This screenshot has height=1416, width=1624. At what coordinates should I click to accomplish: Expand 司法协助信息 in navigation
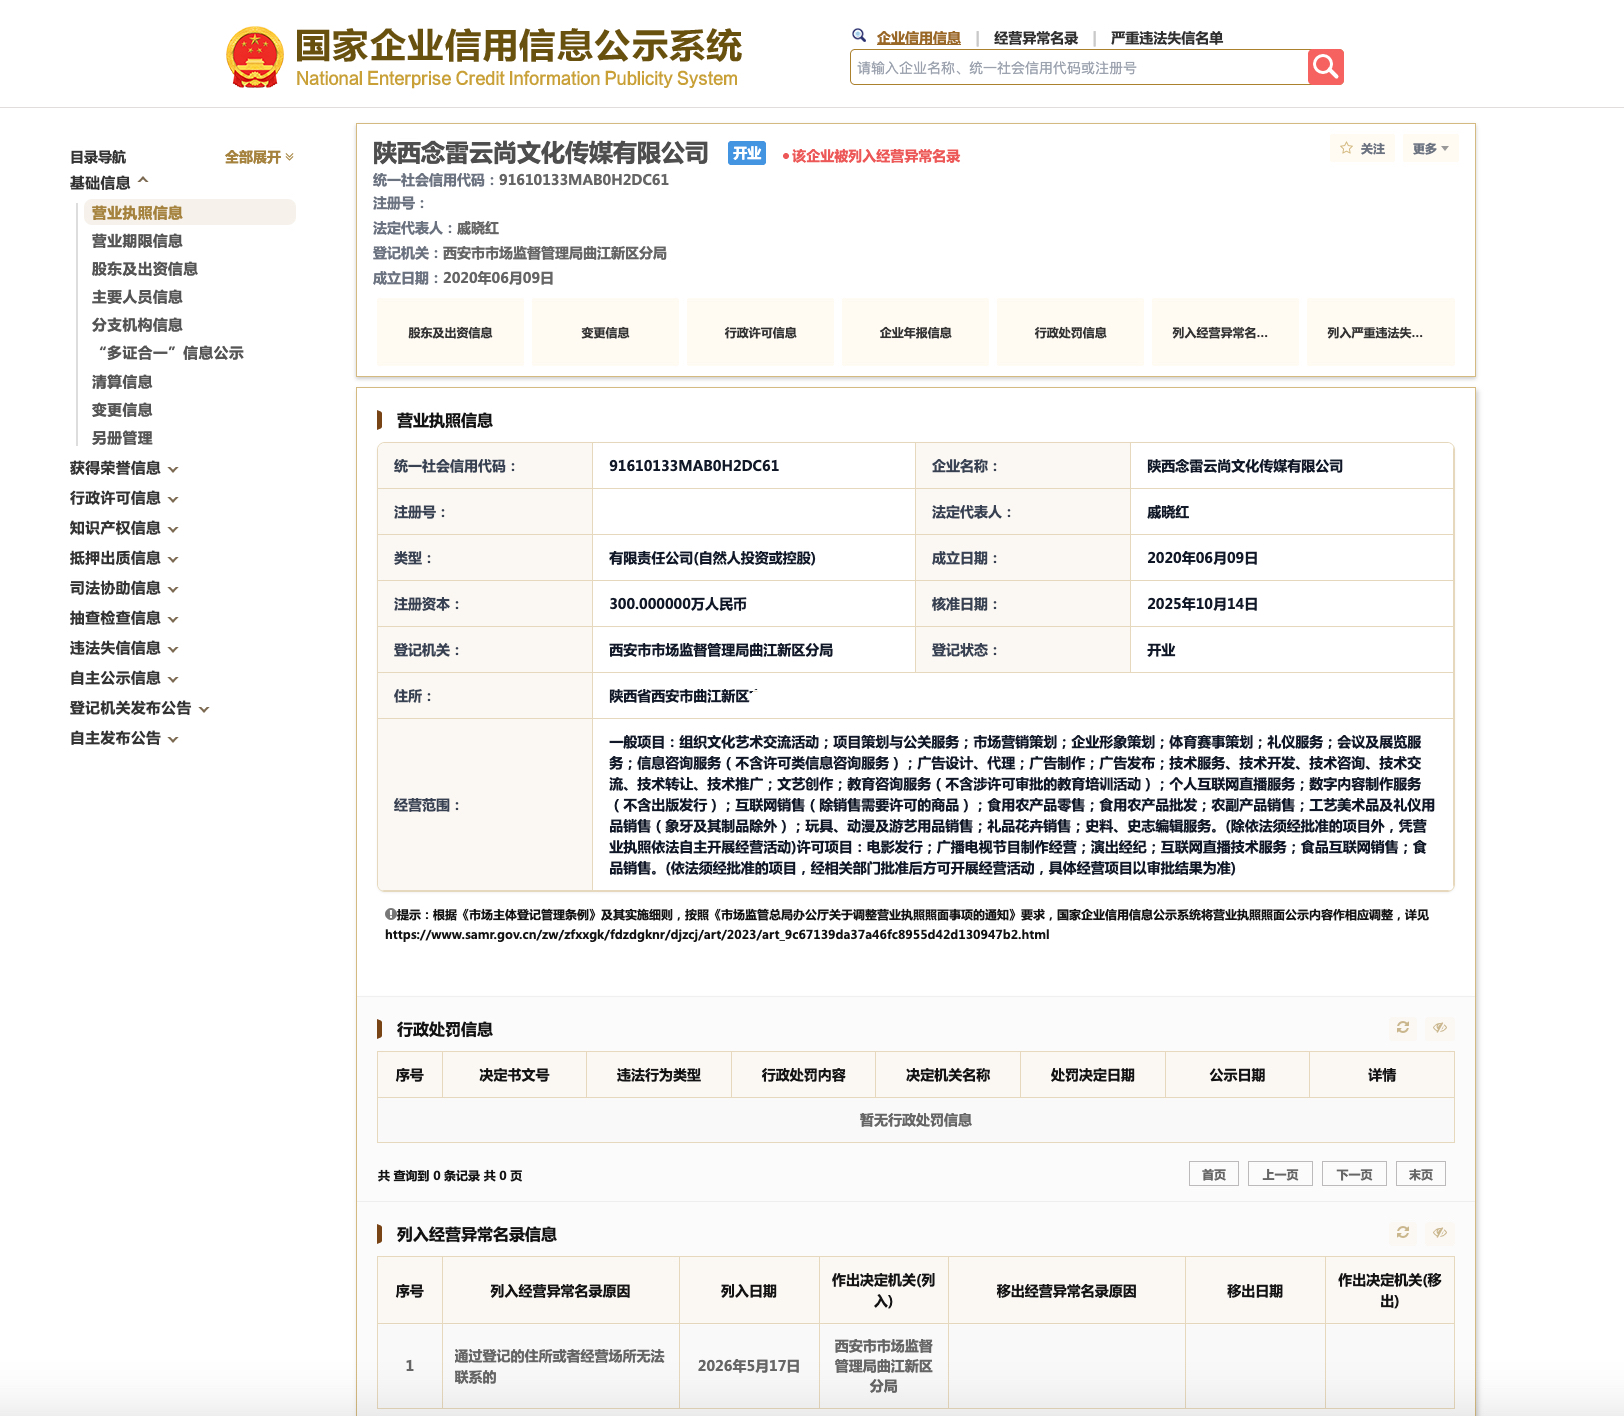point(124,588)
